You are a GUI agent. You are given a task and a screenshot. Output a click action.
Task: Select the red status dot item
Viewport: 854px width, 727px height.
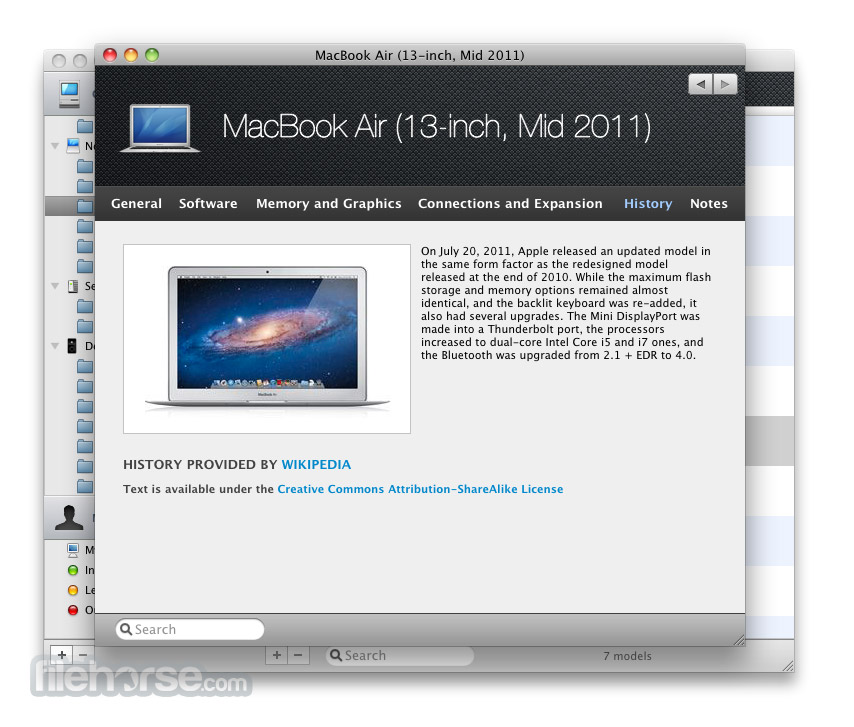point(73,610)
